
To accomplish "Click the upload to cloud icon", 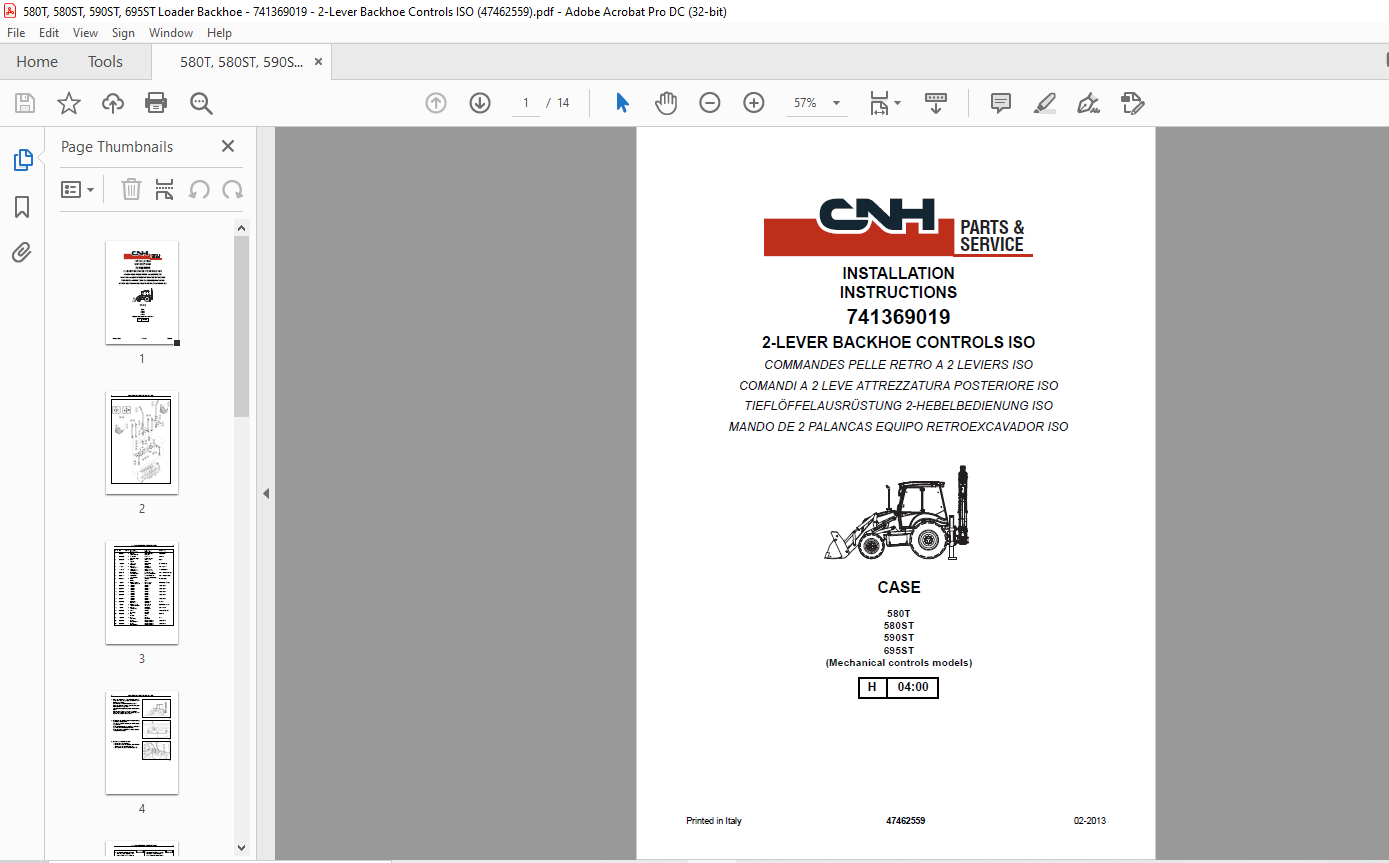I will pyautogui.click(x=113, y=103).
